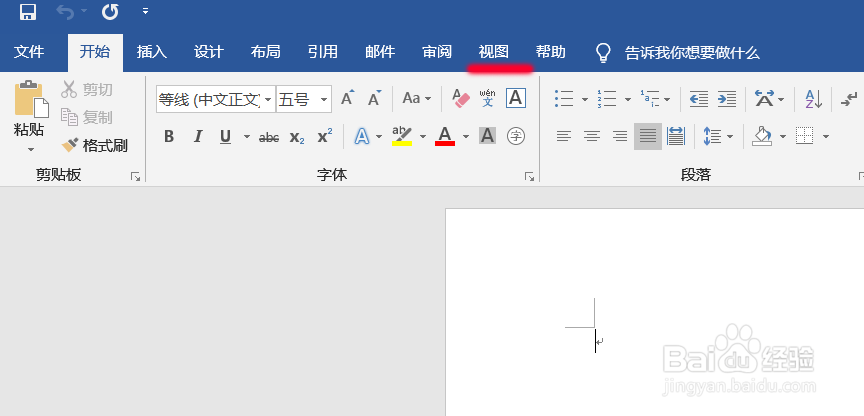Click the line spacing icon
864x416 pixels.
712,136
